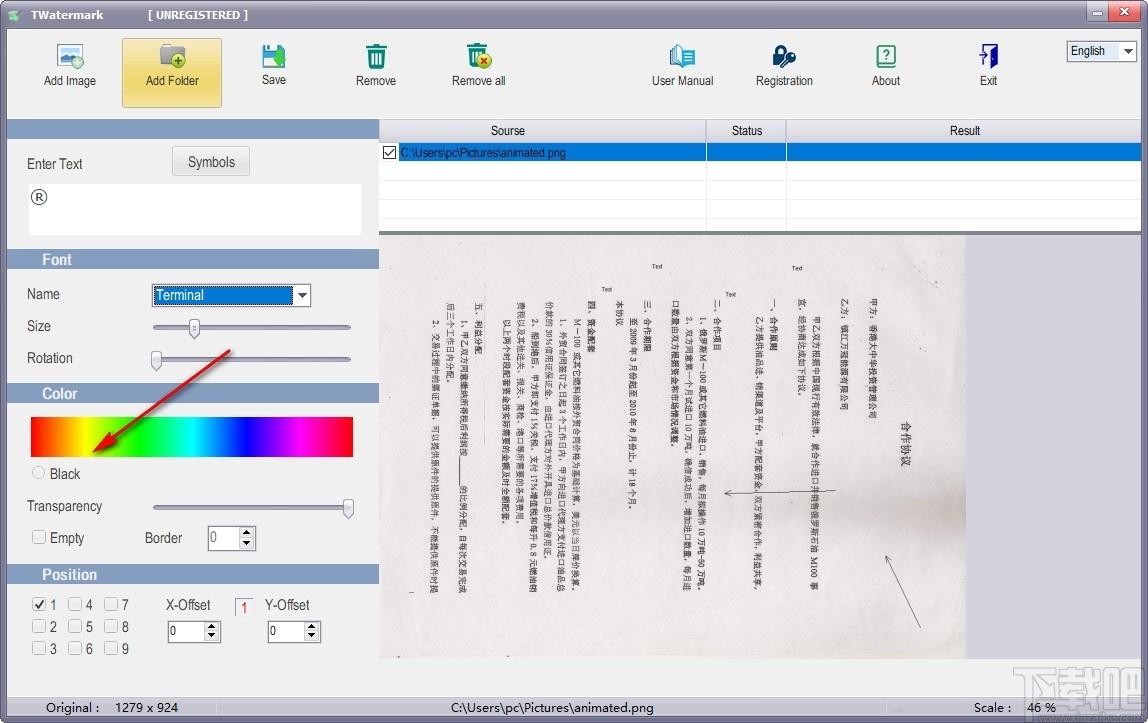Click the TWatermark title bar app icon
The image size is (1148, 723).
(x=15, y=15)
